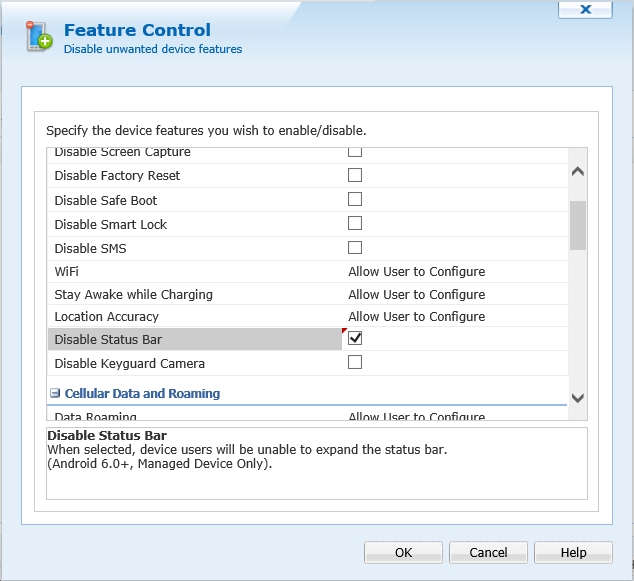The width and height of the screenshot is (634, 581).
Task: Collapse the Cellular Data and Roaming section
Action: (57, 394)
